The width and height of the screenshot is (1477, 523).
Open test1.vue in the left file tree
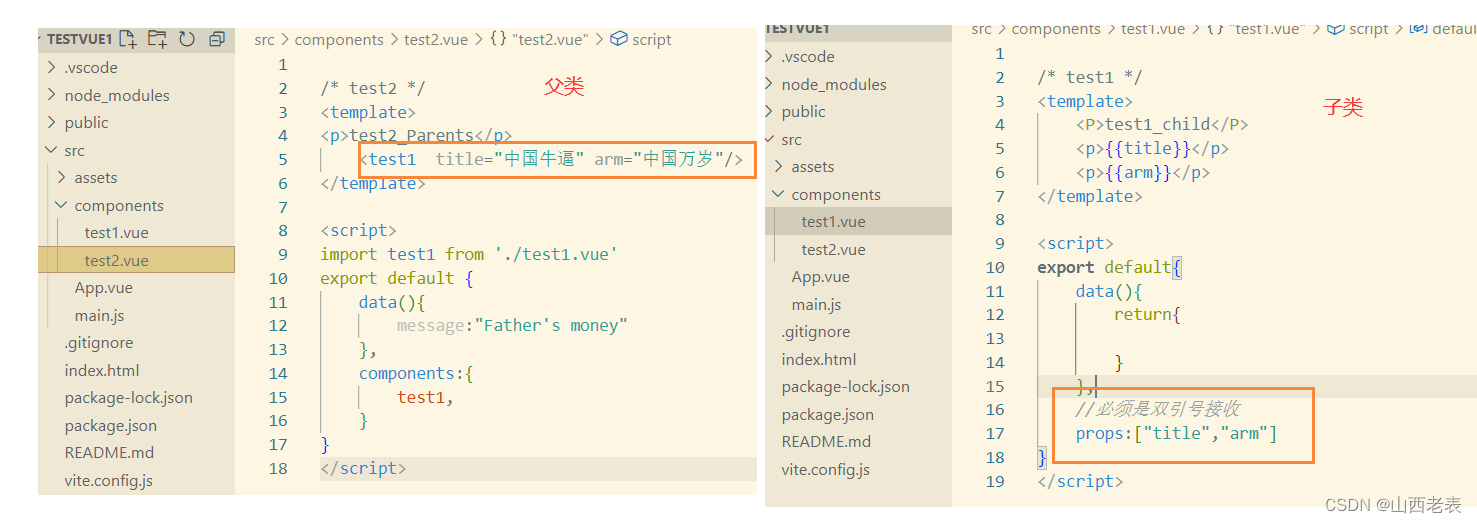coord(116,233)
